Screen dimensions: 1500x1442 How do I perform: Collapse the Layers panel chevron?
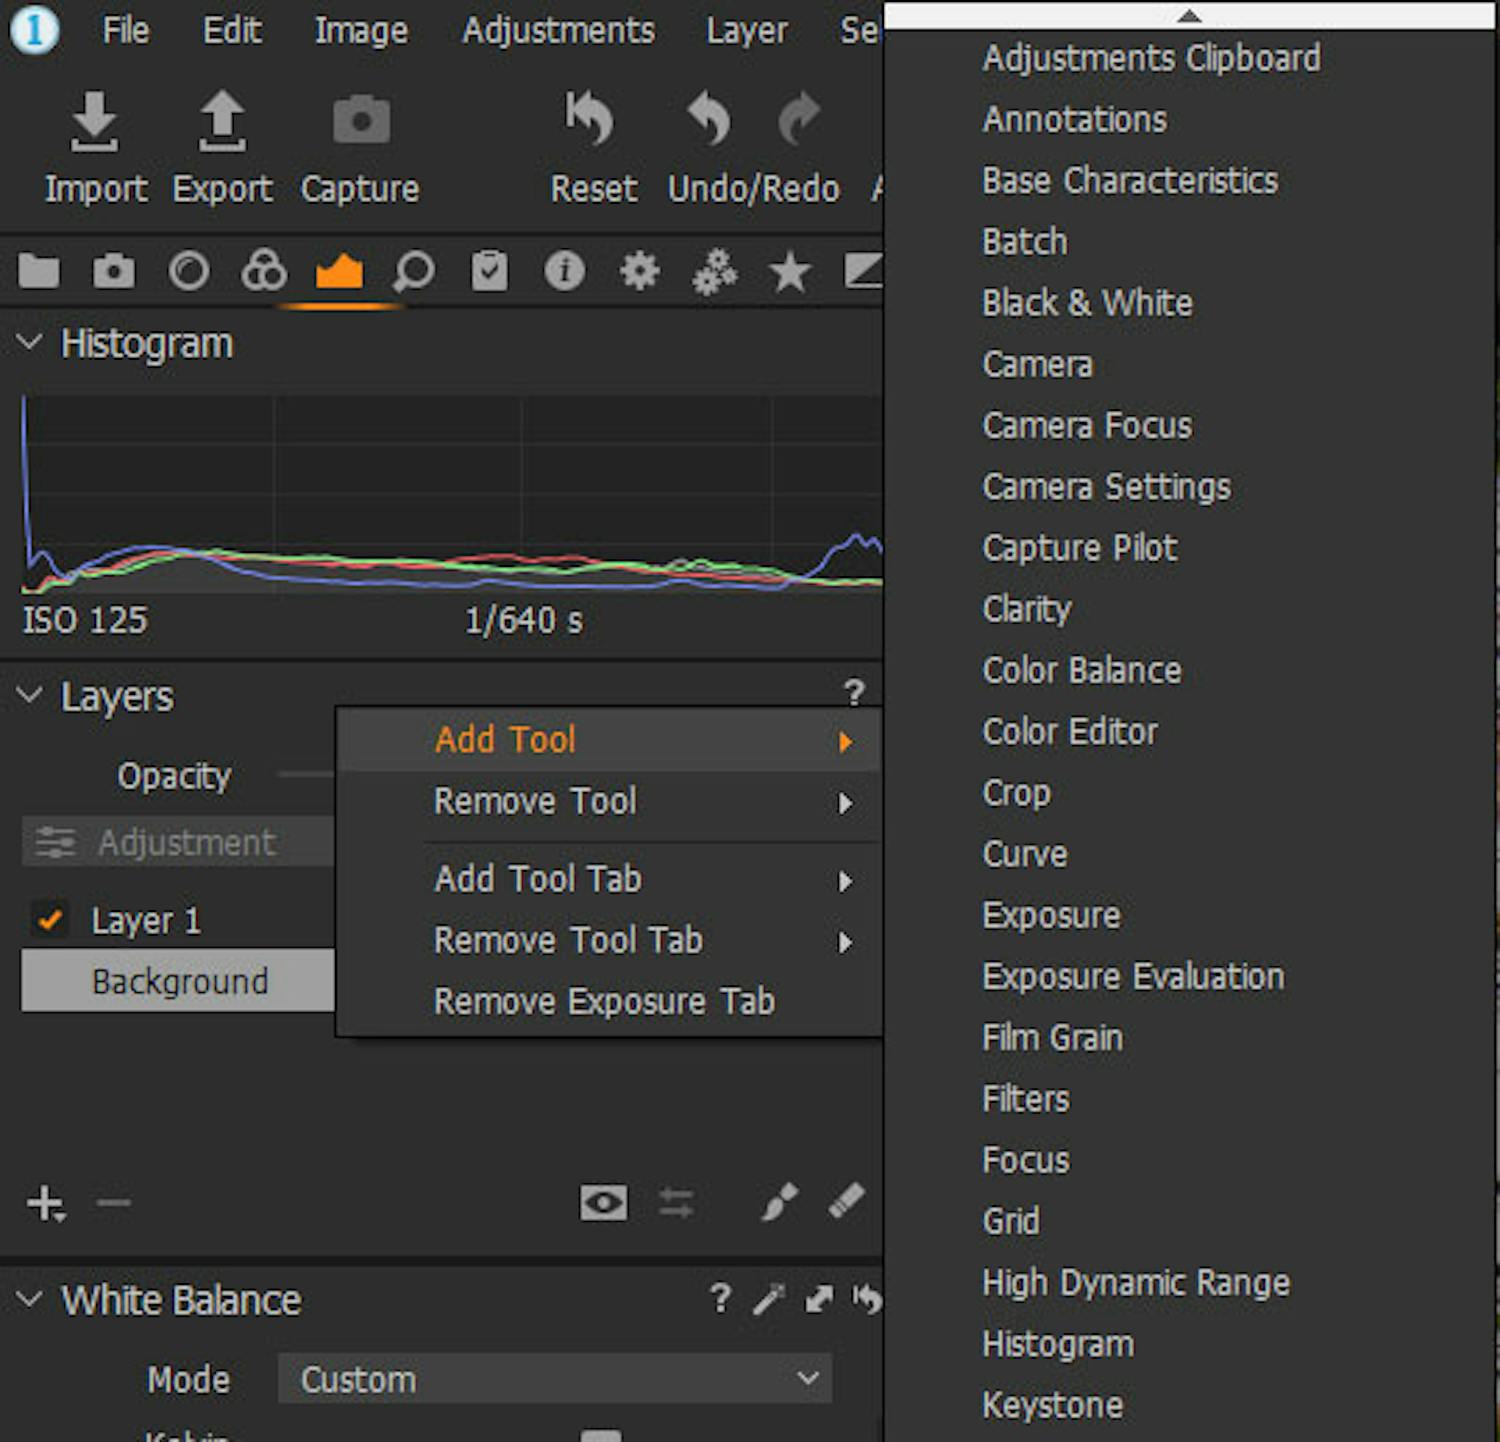coord(30,696)
